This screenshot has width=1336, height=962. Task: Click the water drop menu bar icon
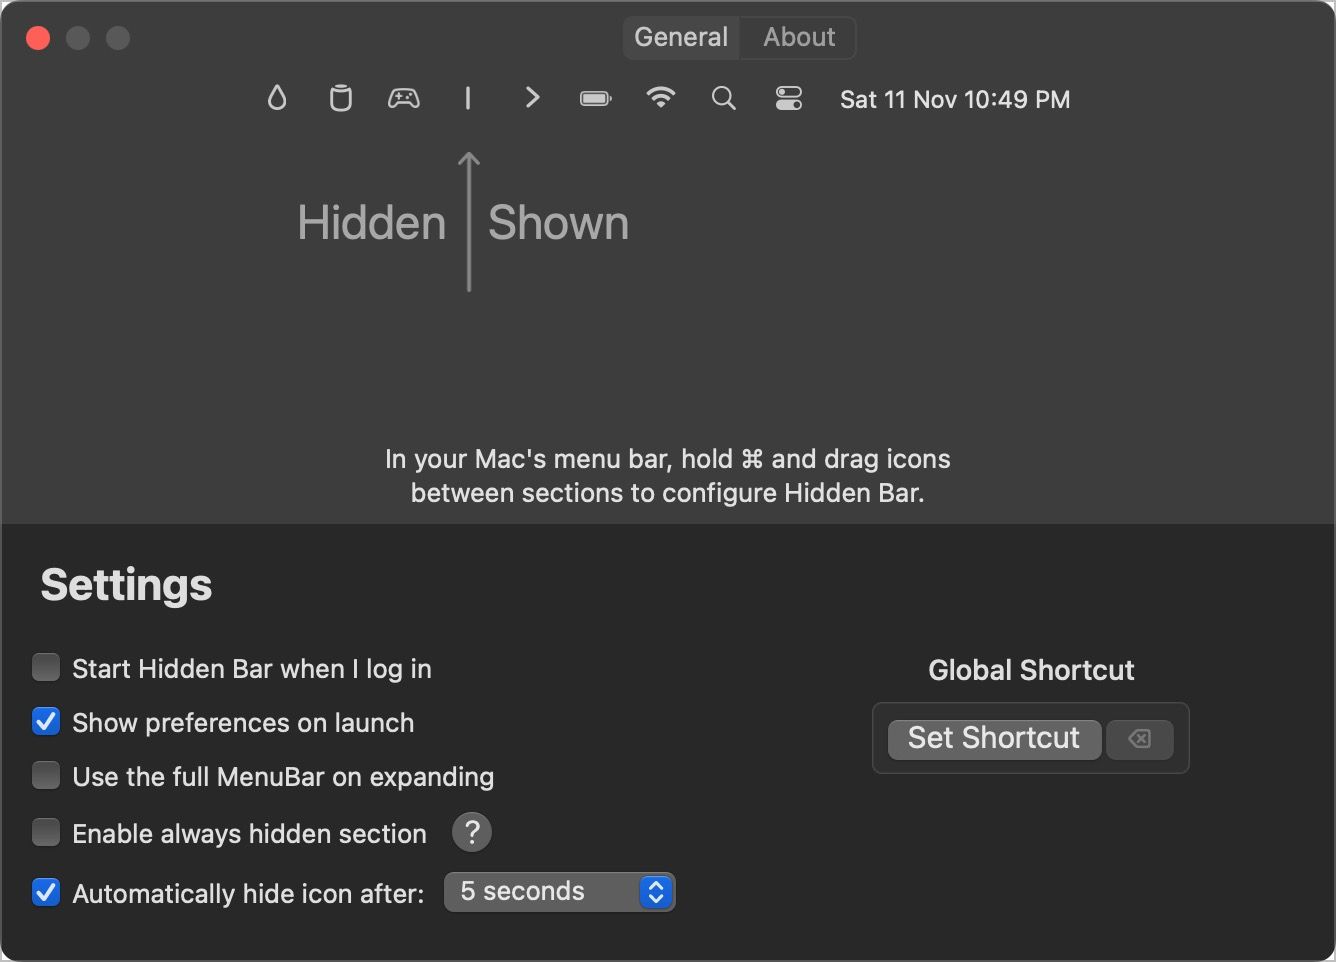(x=277, y=98)
